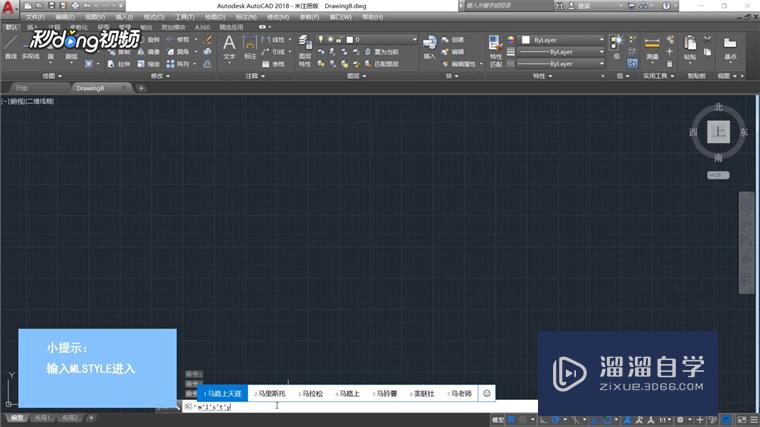This screenshot has height=427, width=760.
Task: Click the Model (模型) layout tab
Action: coord(17,417)
